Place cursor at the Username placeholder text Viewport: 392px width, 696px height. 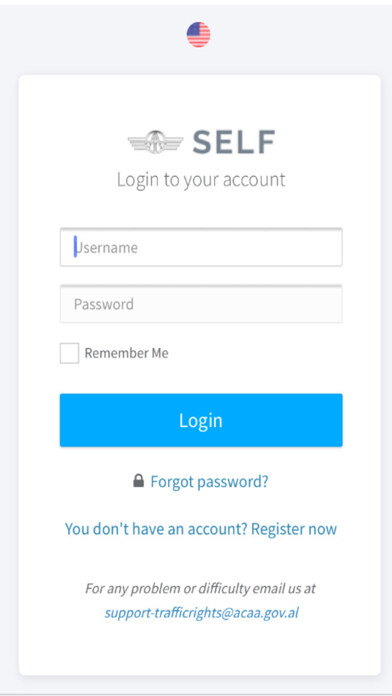[x=106, y=248]
